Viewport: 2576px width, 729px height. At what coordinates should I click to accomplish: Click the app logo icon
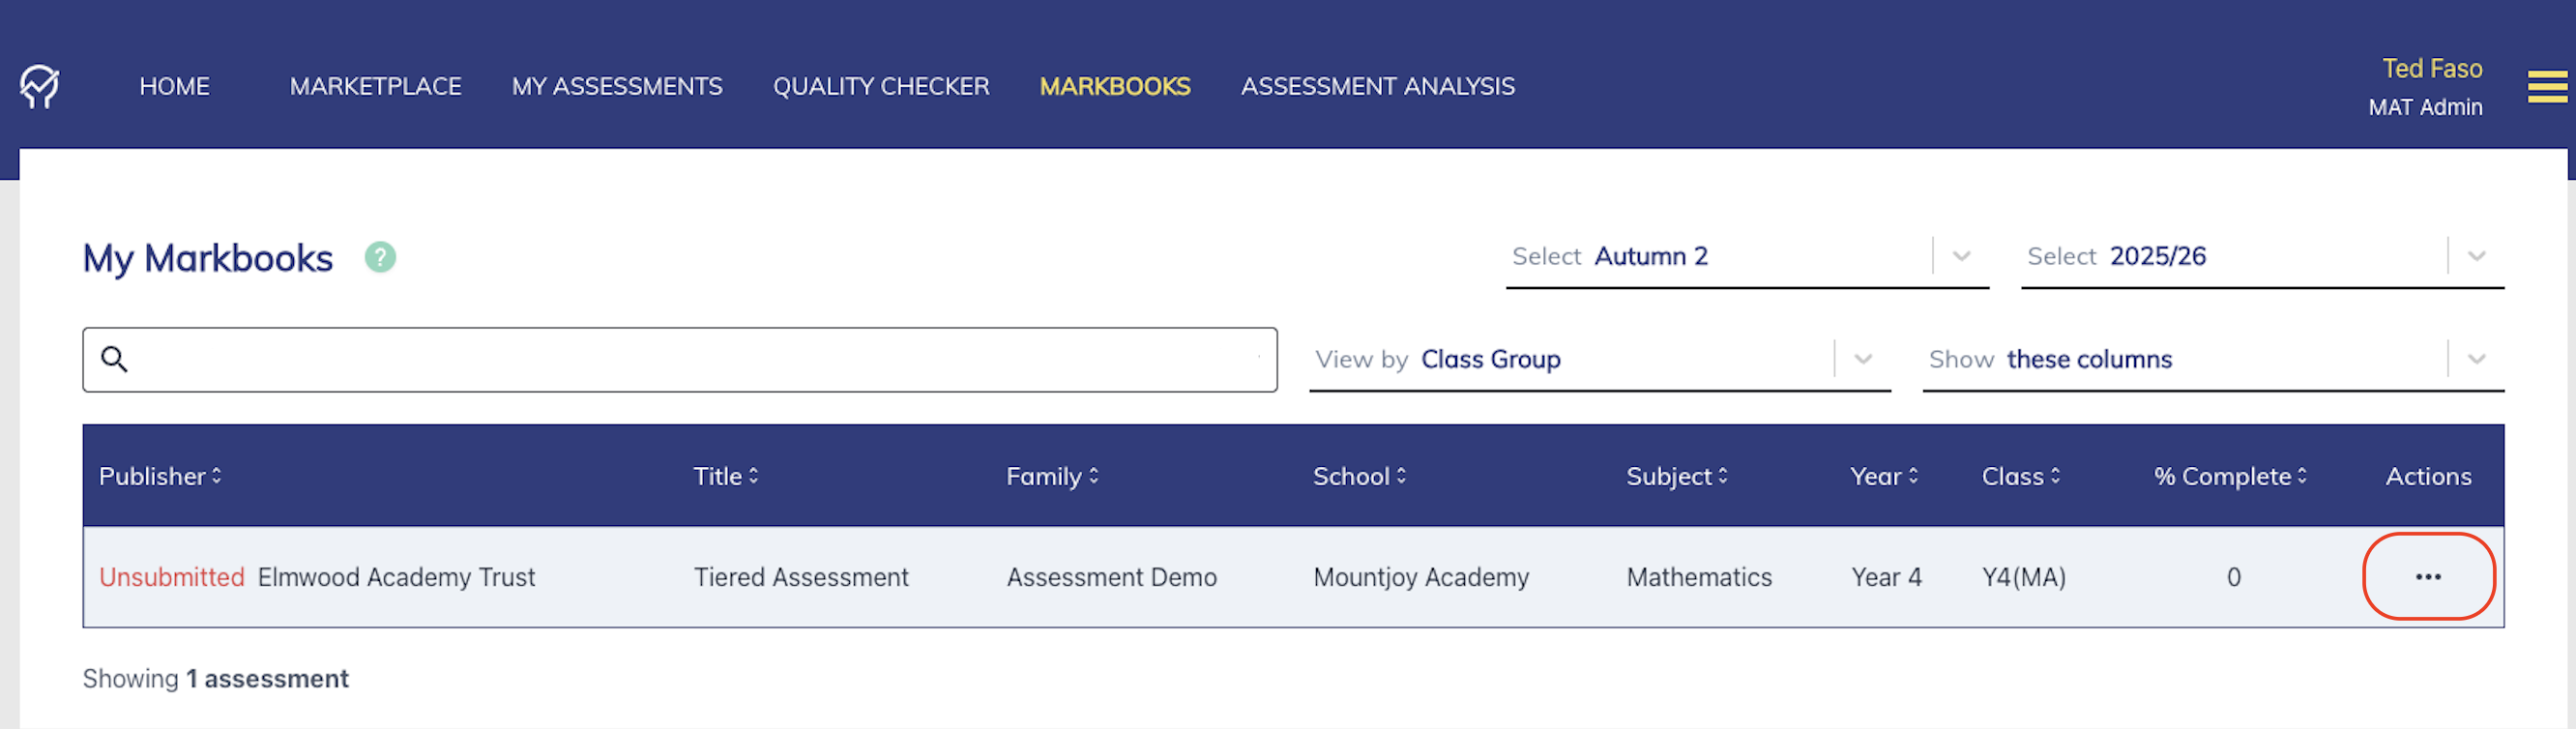click(x=40, y=87)
